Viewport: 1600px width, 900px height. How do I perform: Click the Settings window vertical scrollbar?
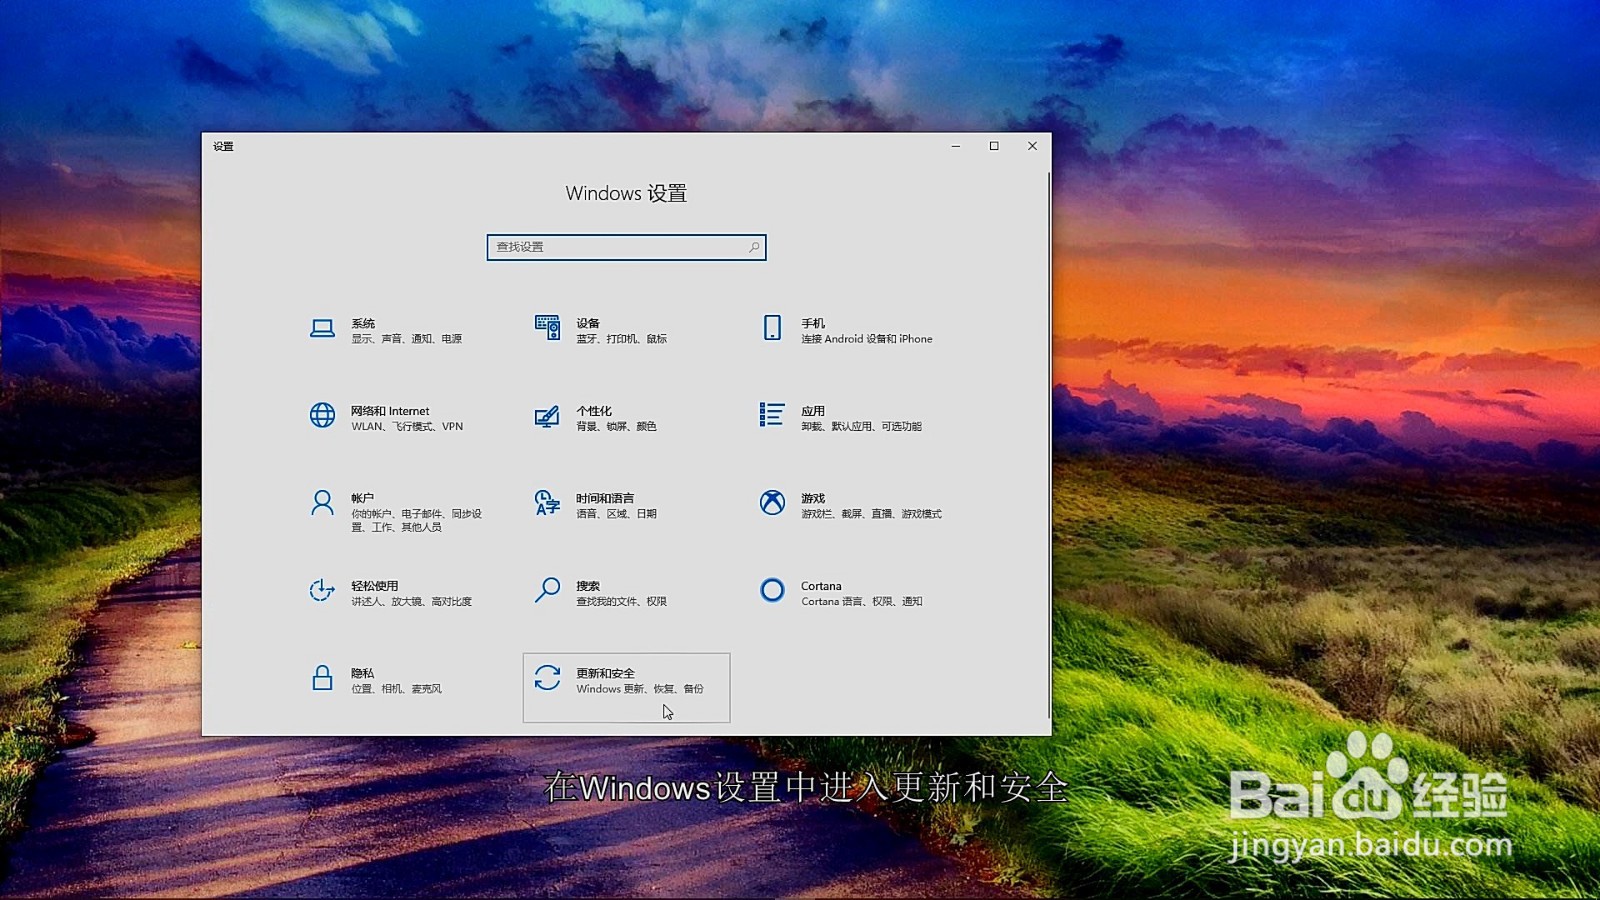click(x=1048, y=445)
